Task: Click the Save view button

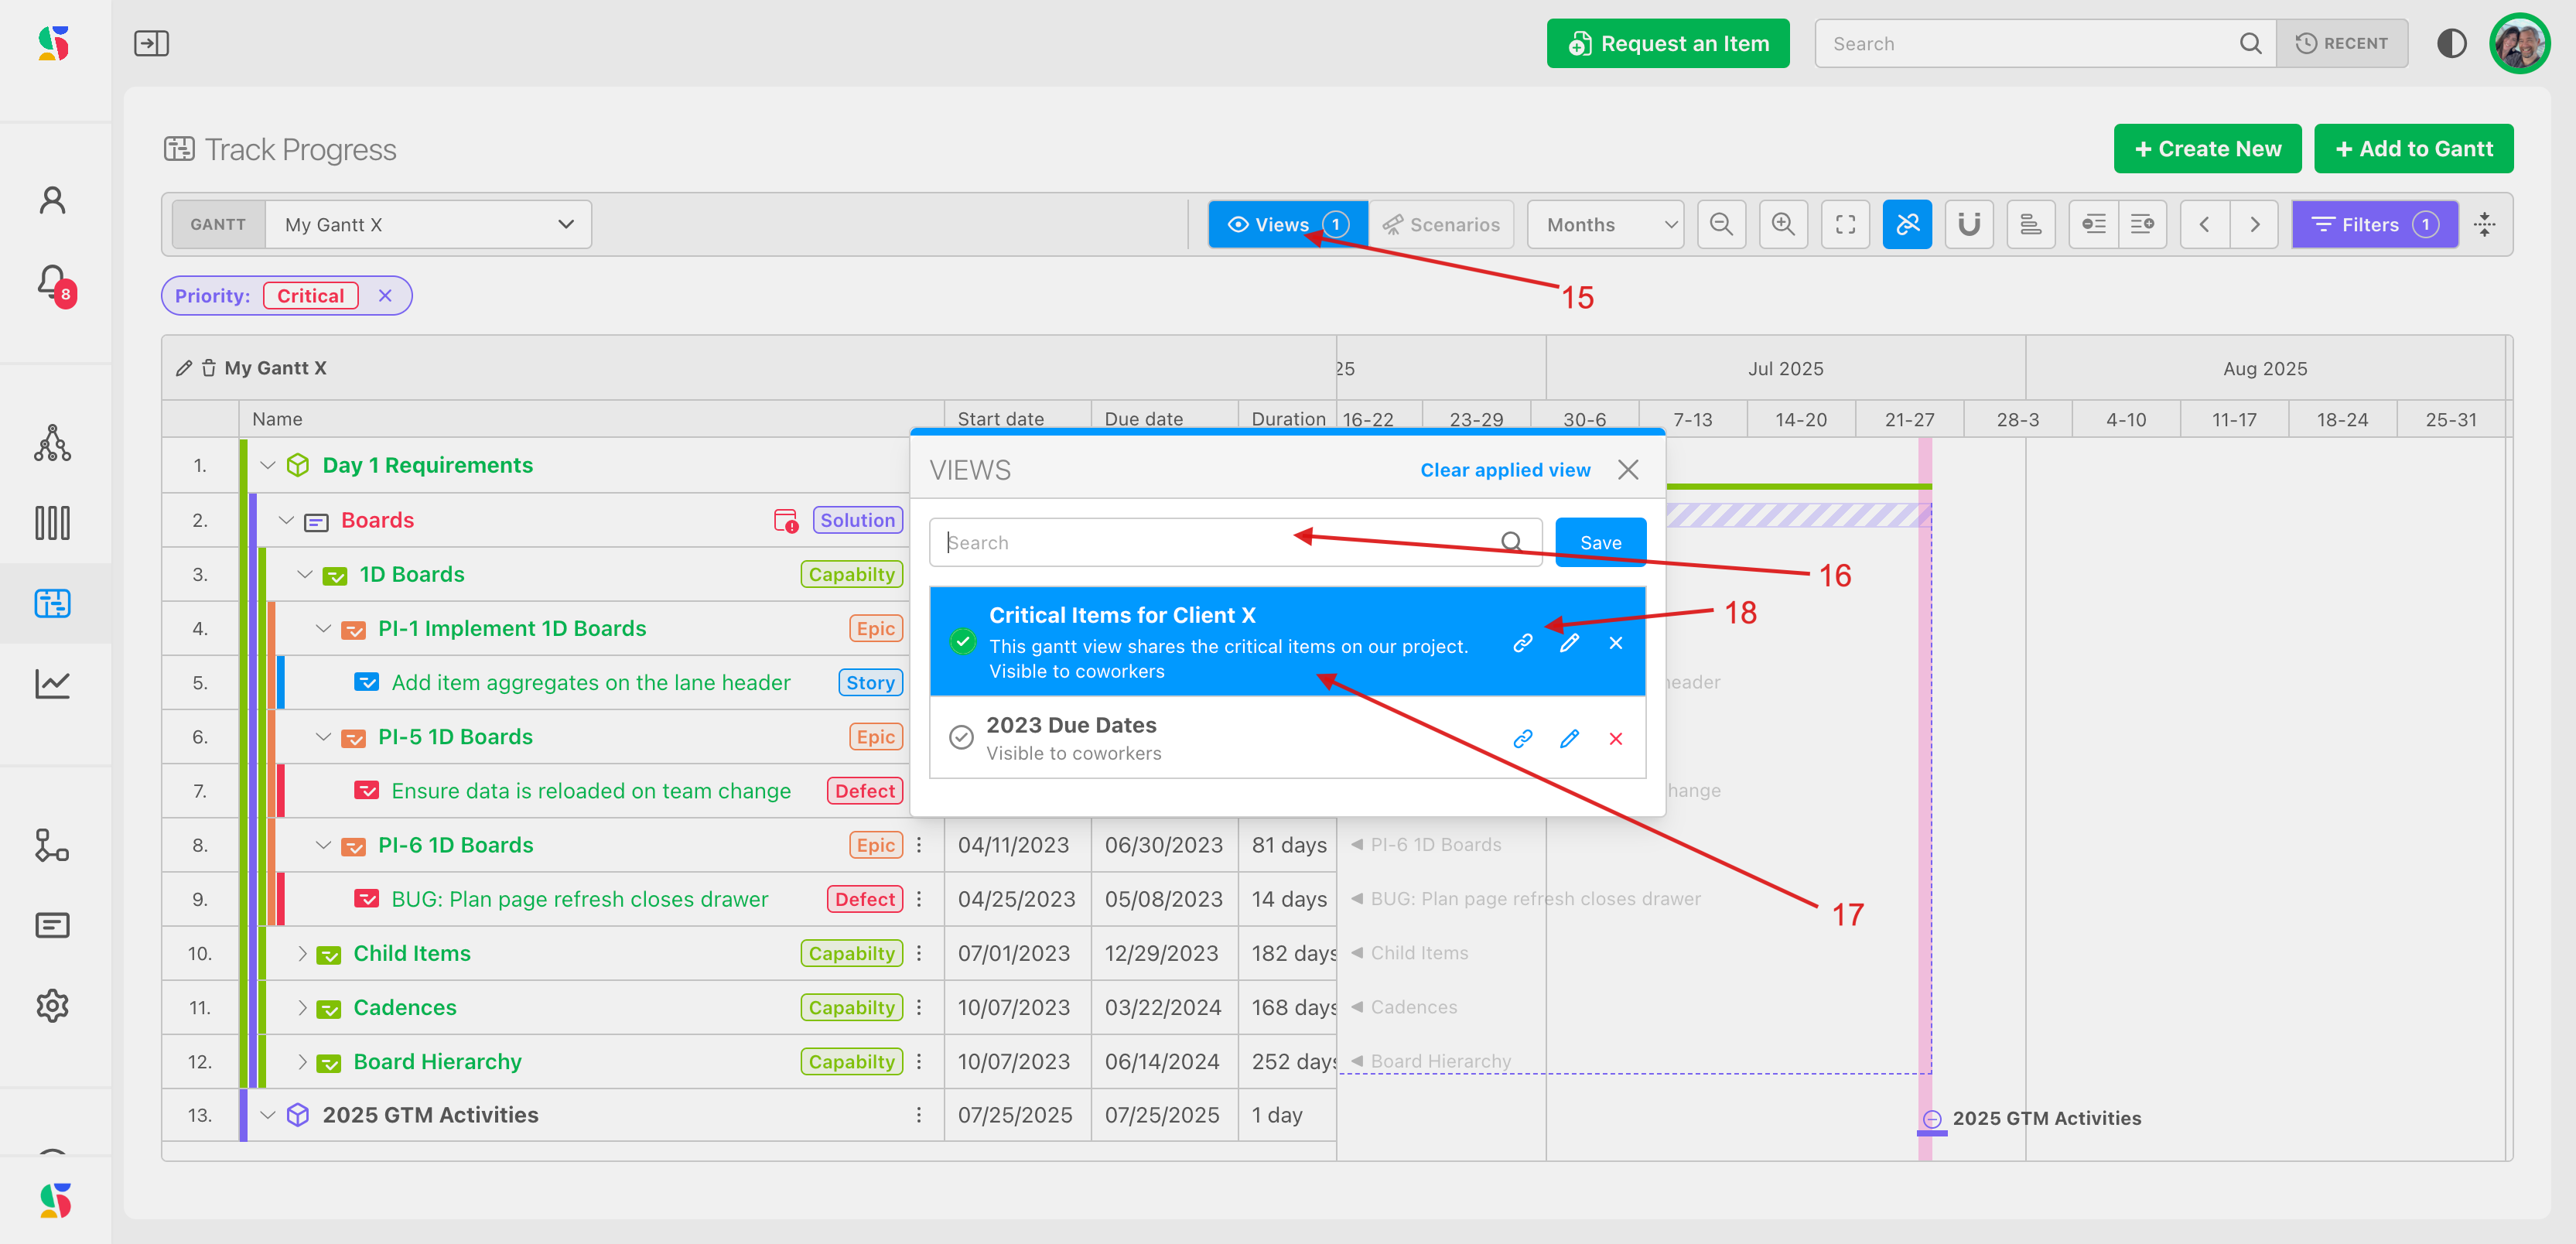Action: [x=1600, y=542]
